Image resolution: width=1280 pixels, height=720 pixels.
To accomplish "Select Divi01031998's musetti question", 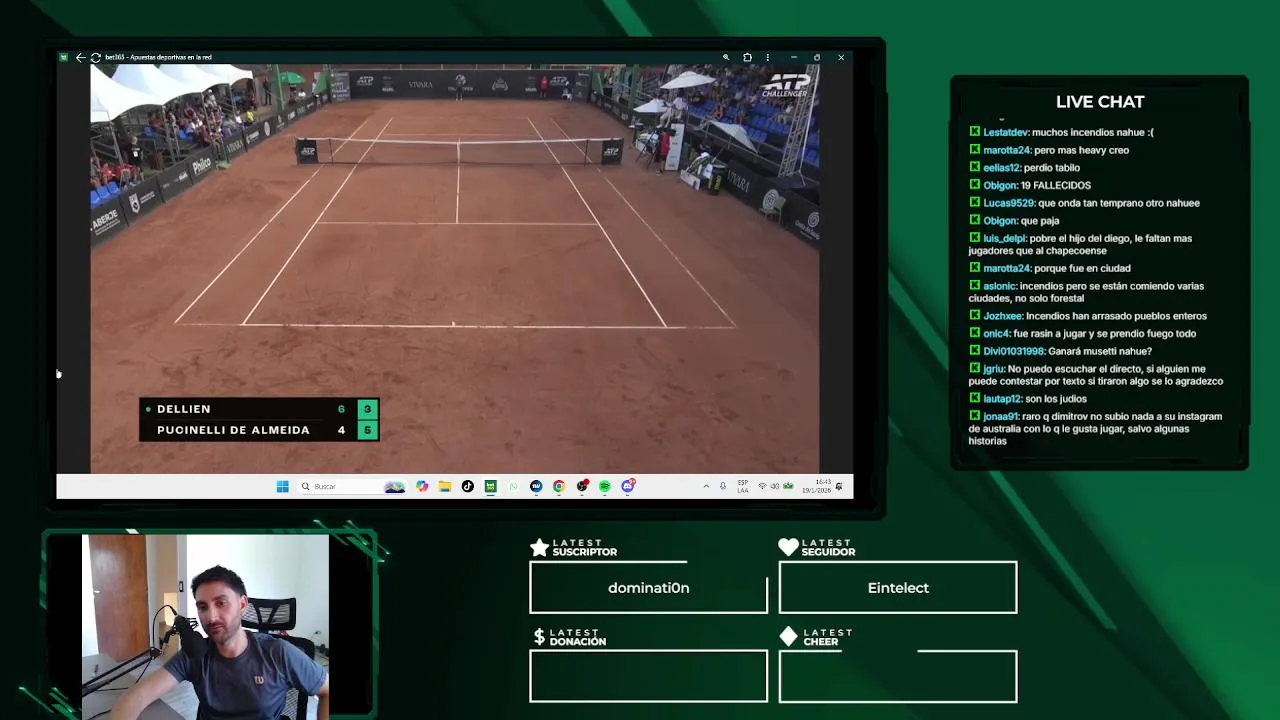I will pos(1061,351).
